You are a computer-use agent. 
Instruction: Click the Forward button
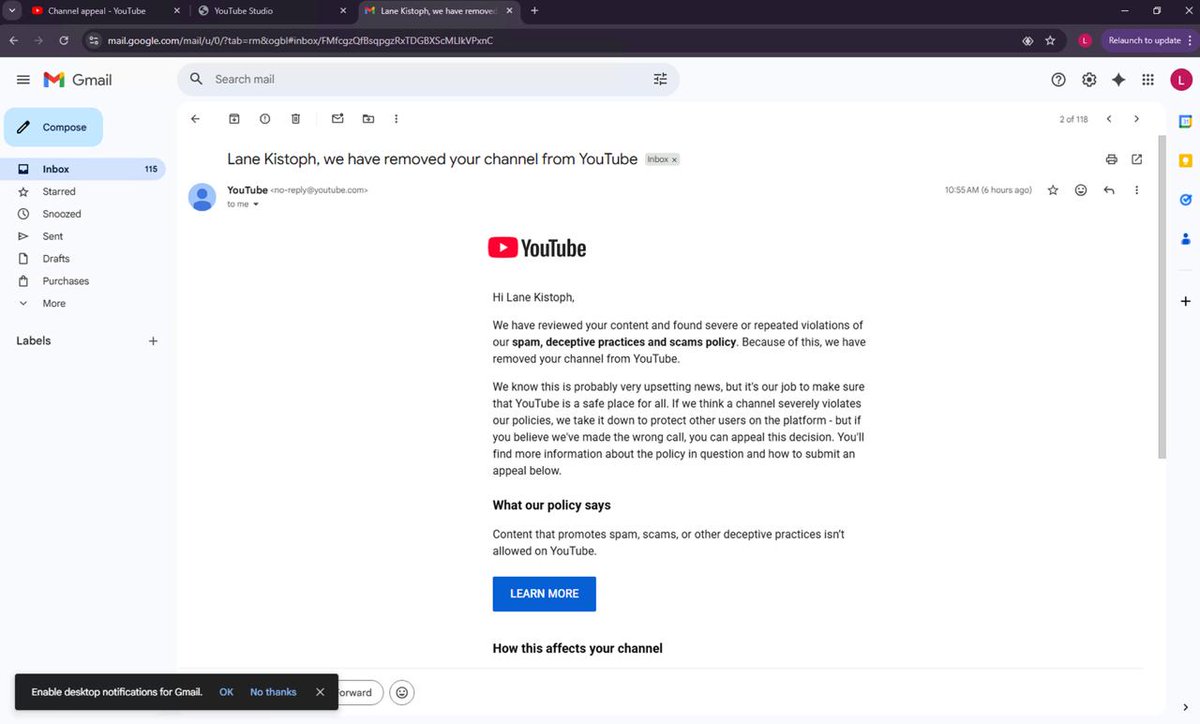[x=360, y=692]
